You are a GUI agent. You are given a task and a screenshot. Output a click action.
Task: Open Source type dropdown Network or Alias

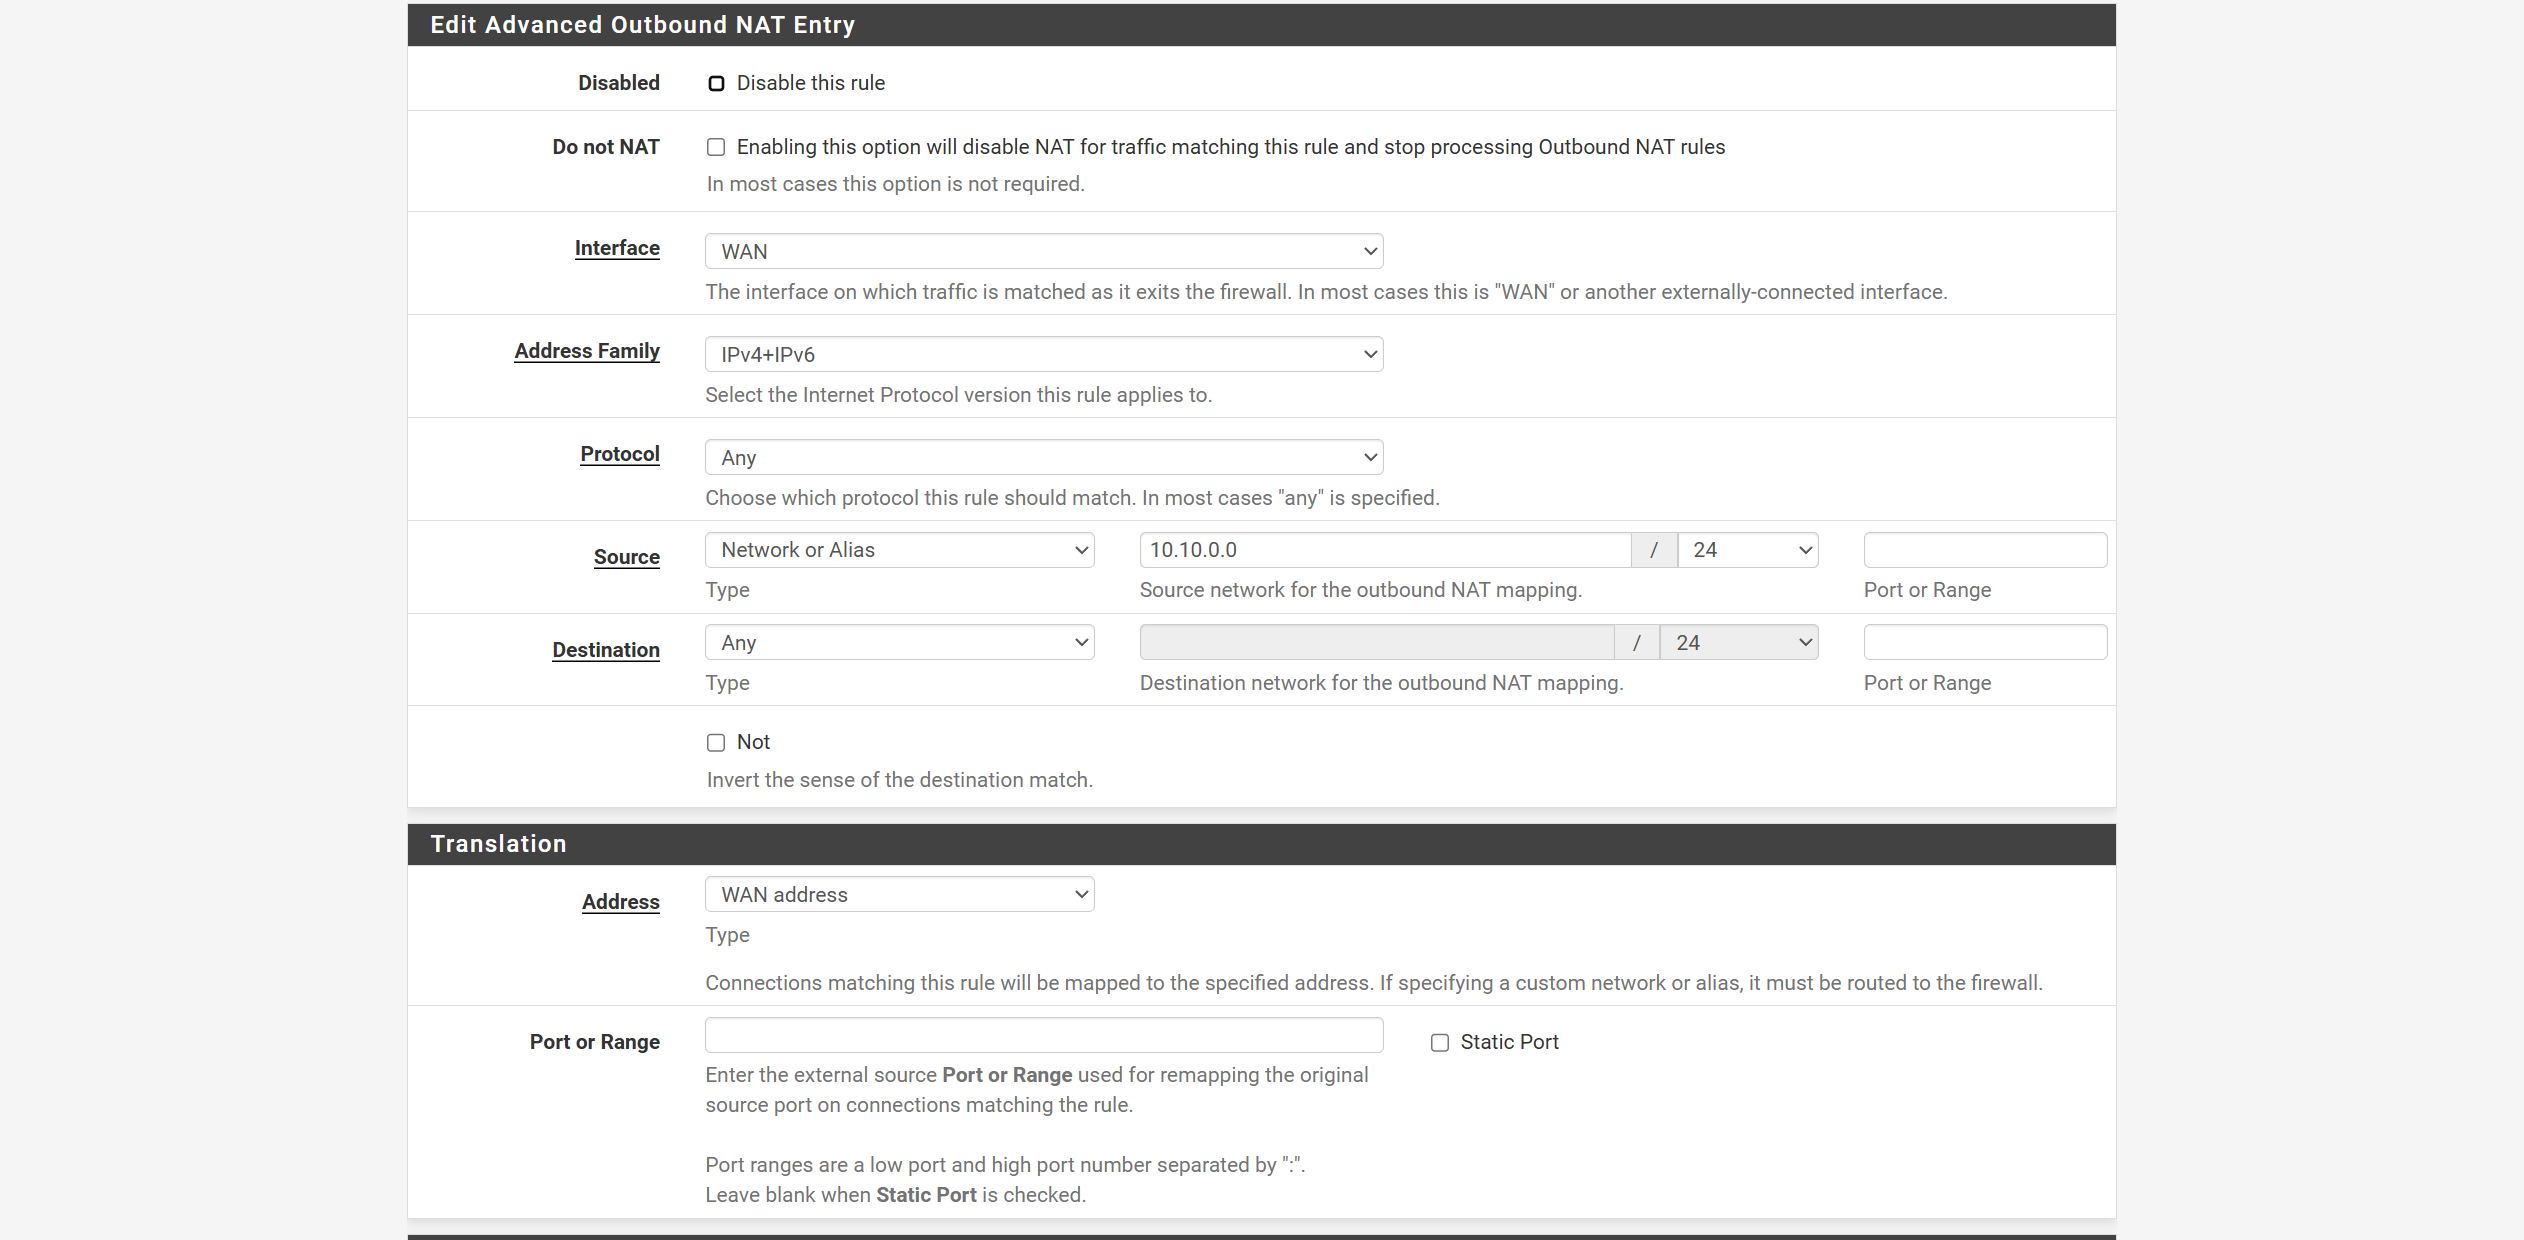[900, 550]
